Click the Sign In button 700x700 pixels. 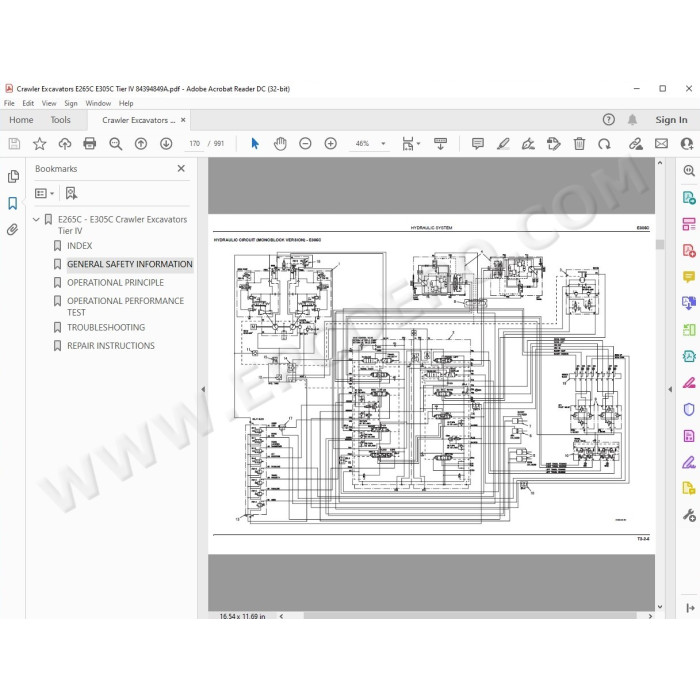point(671,120)
